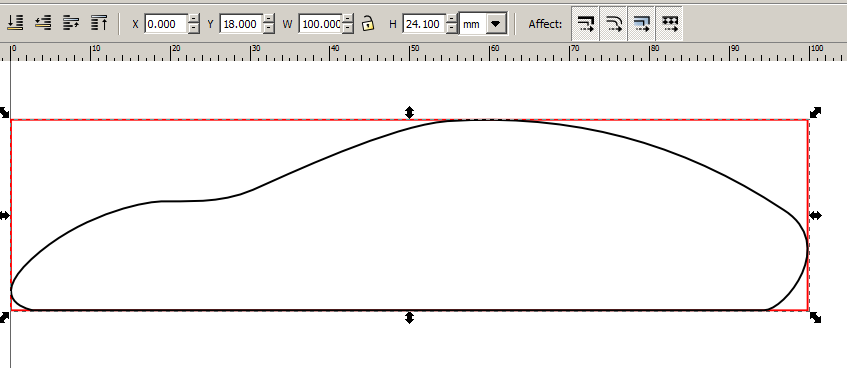Click the bottom-center vertical scale handle
This screenshot has height=368, width=847.
coord(409,318)
